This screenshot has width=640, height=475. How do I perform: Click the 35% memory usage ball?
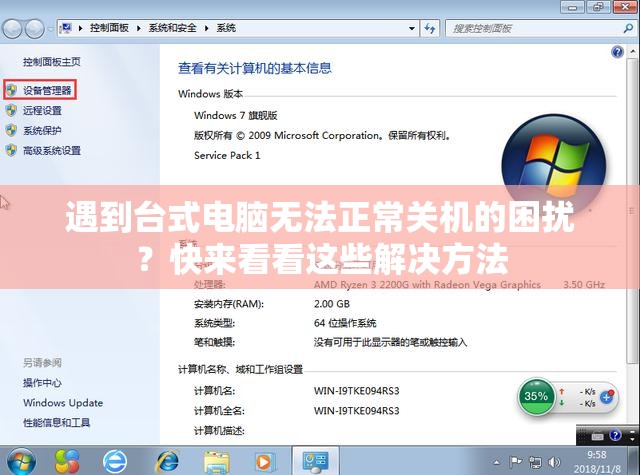tap(536, 396)
